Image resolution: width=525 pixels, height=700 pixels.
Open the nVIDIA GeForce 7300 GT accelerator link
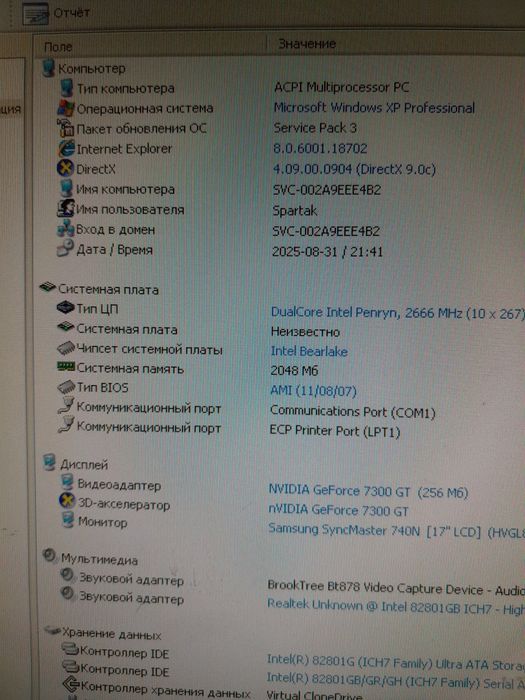point(338,510)
